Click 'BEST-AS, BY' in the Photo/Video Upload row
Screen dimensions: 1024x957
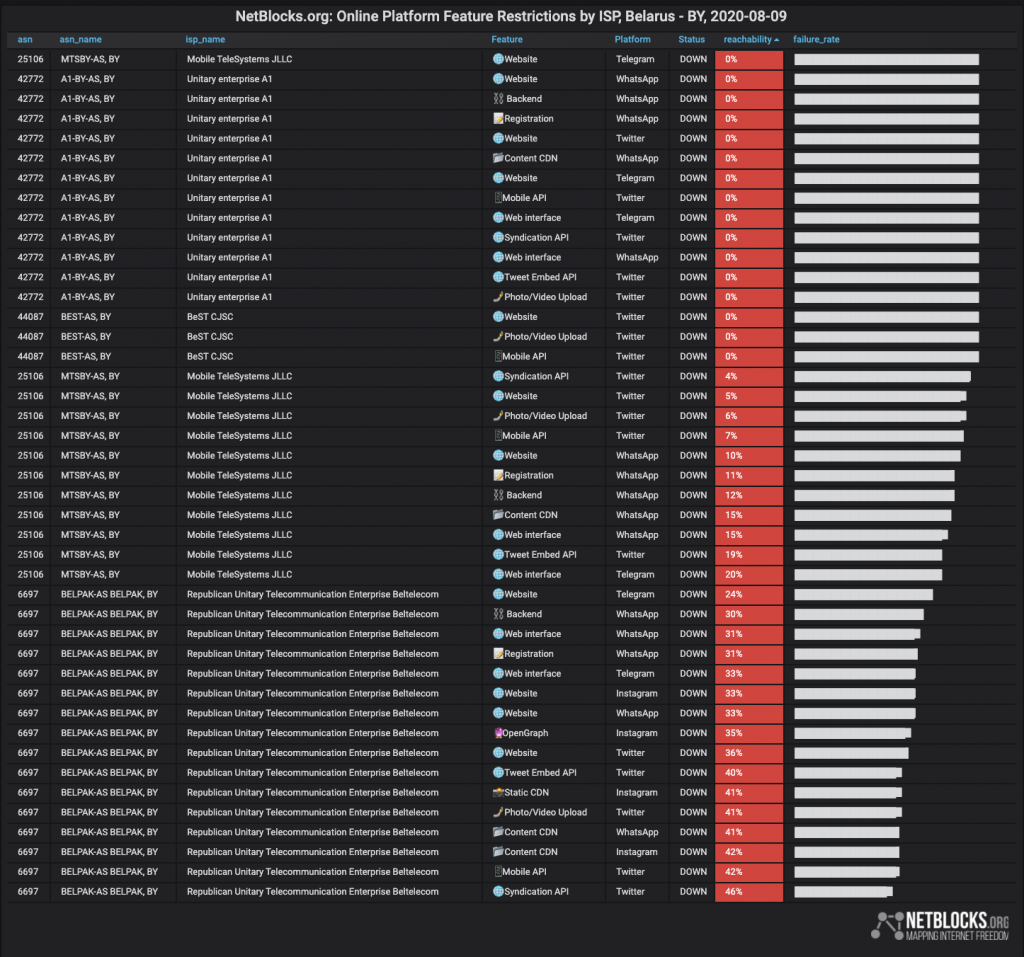click(86, 336)
